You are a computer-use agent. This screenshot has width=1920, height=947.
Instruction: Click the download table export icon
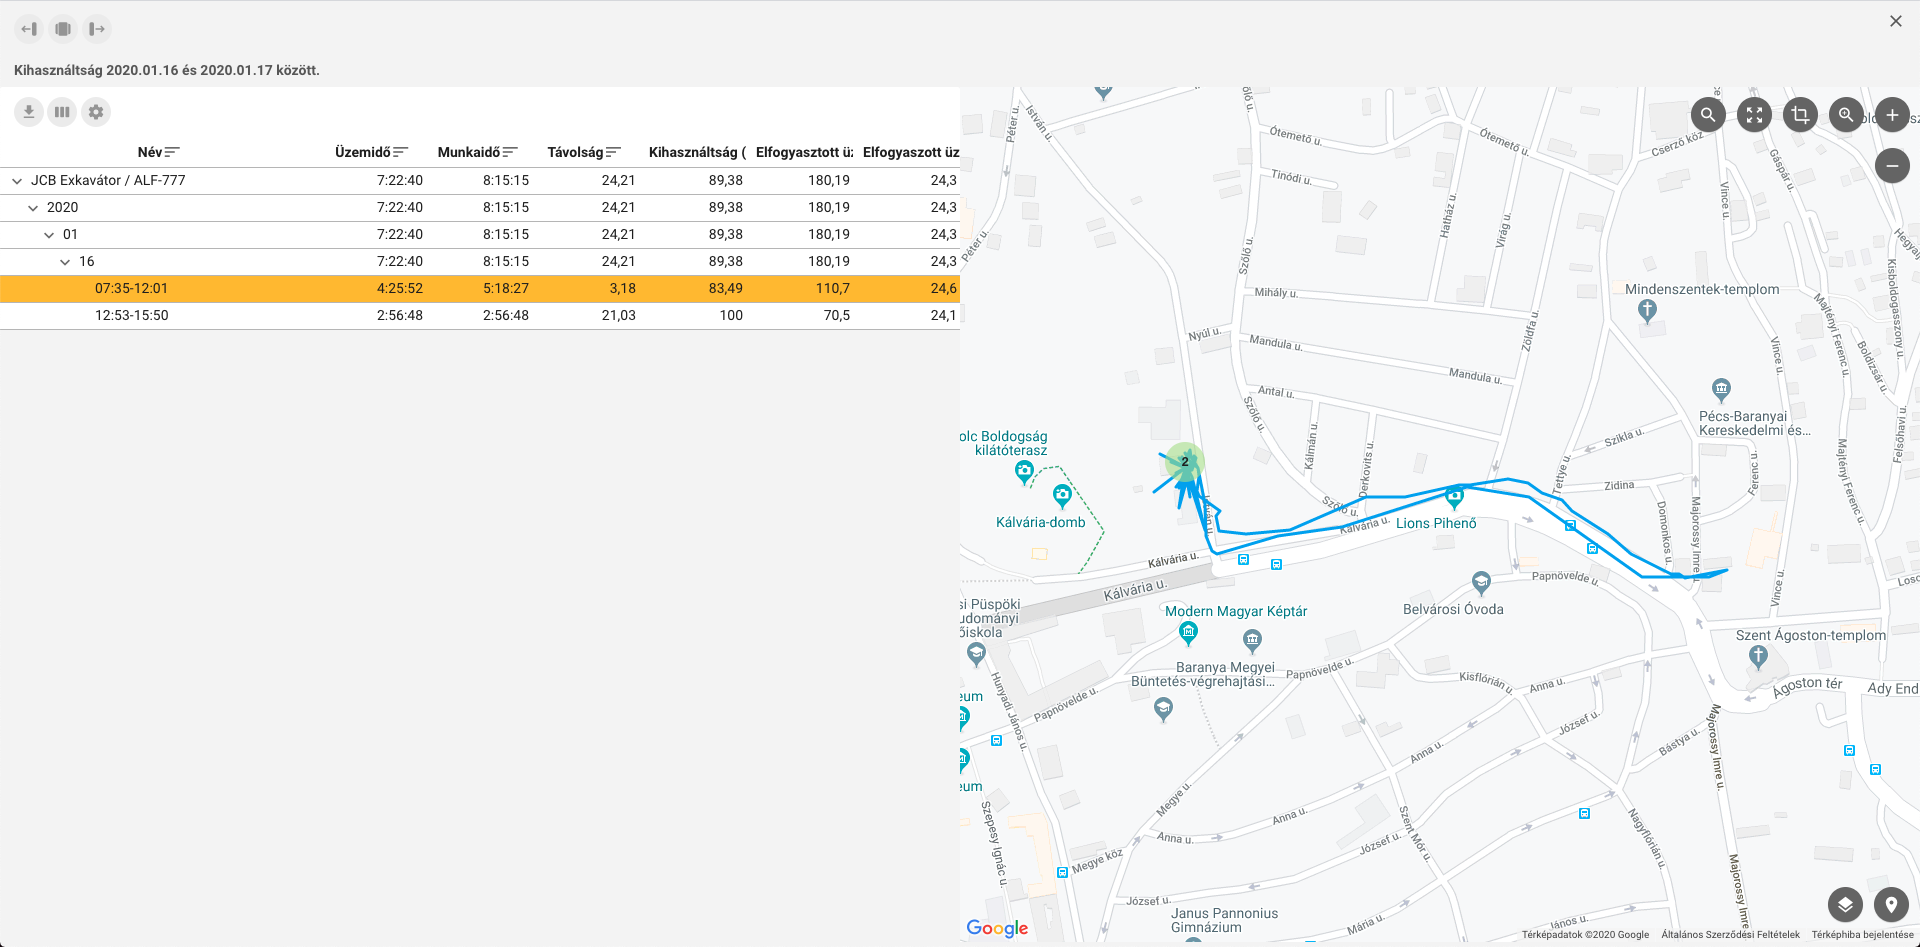coord(29,112)
